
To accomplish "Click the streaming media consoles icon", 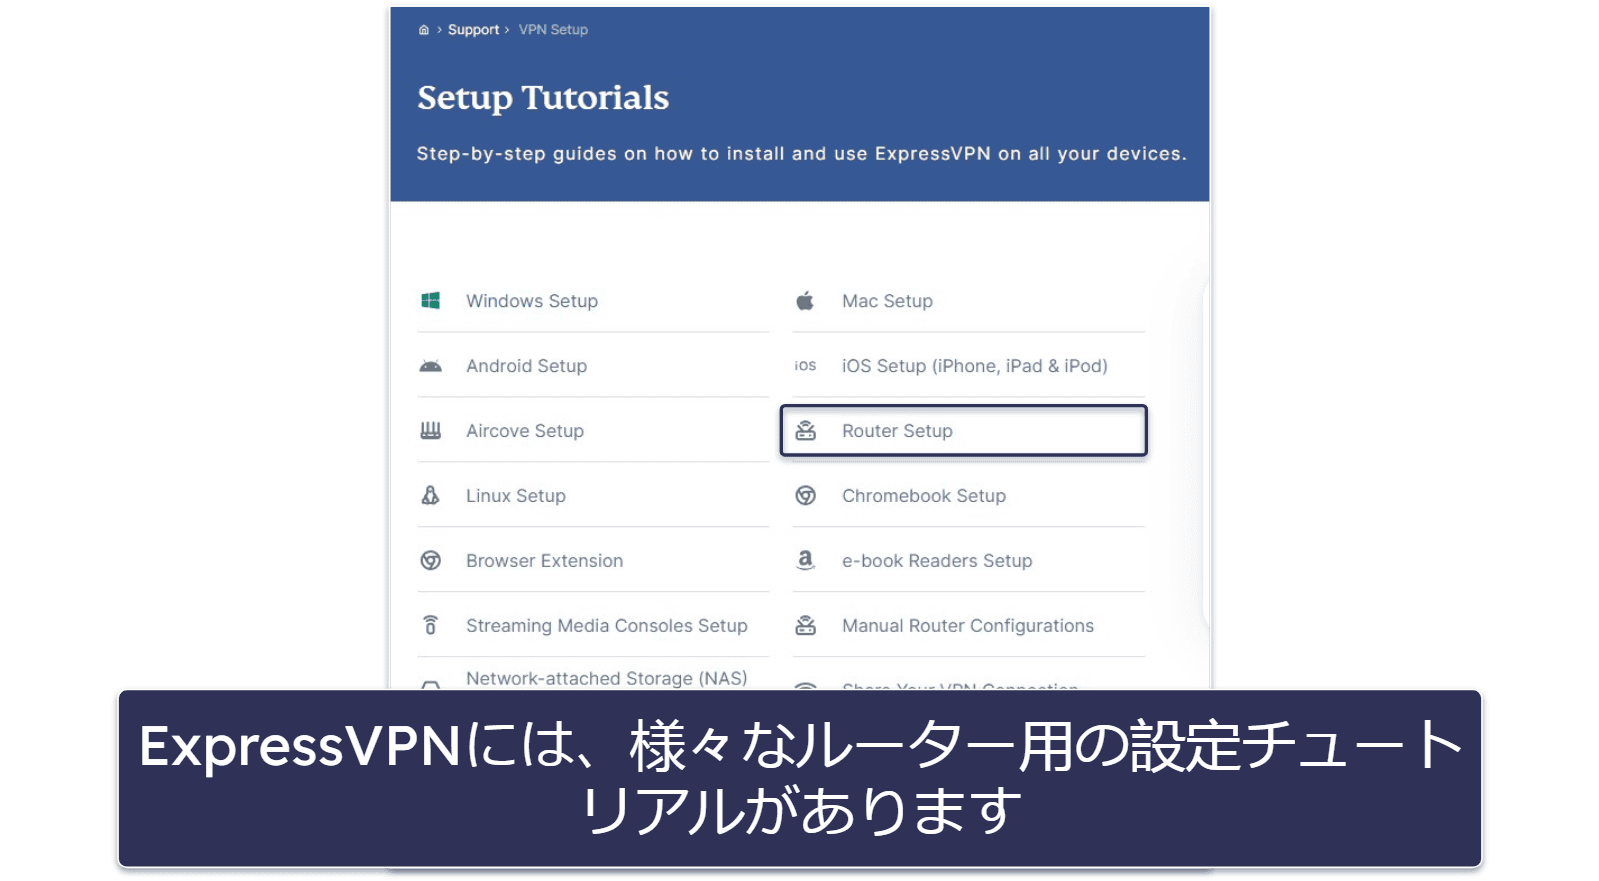I will tap(431, 625).
